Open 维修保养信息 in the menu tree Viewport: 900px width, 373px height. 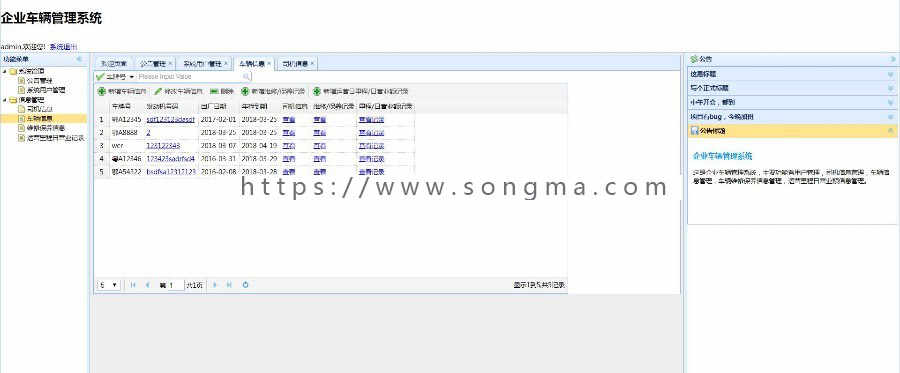pyautogui.click(x=46, y=128)
